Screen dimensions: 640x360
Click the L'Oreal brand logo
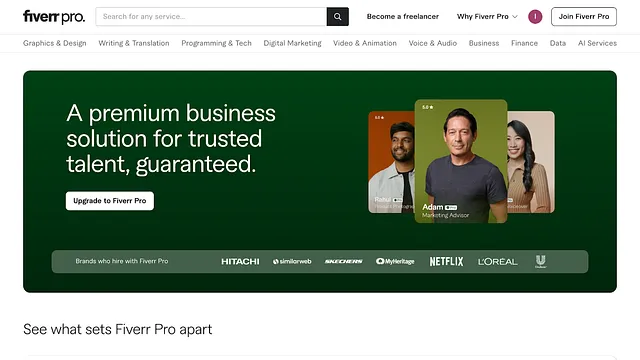(x=498, y=262)
